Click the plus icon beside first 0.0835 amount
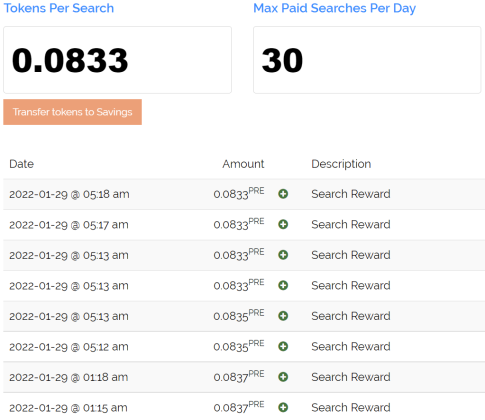This screenshot has width=485, height=420. pos(283,316)
